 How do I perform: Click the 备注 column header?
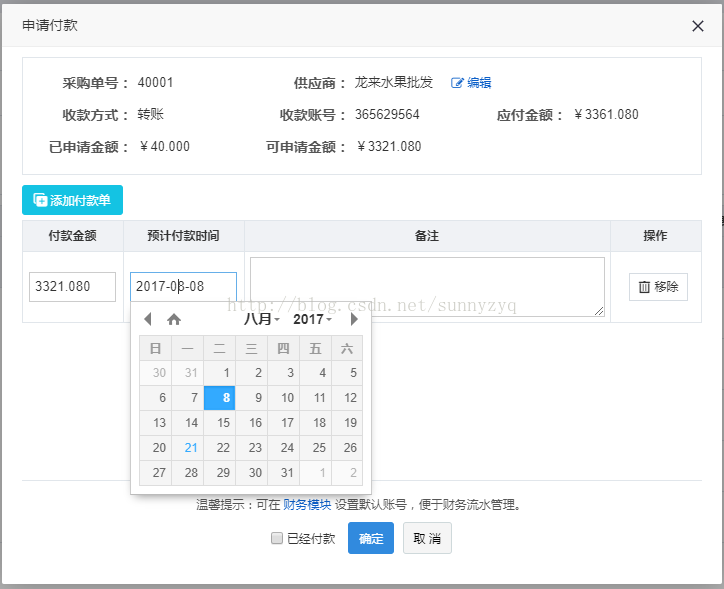(427, 236)
